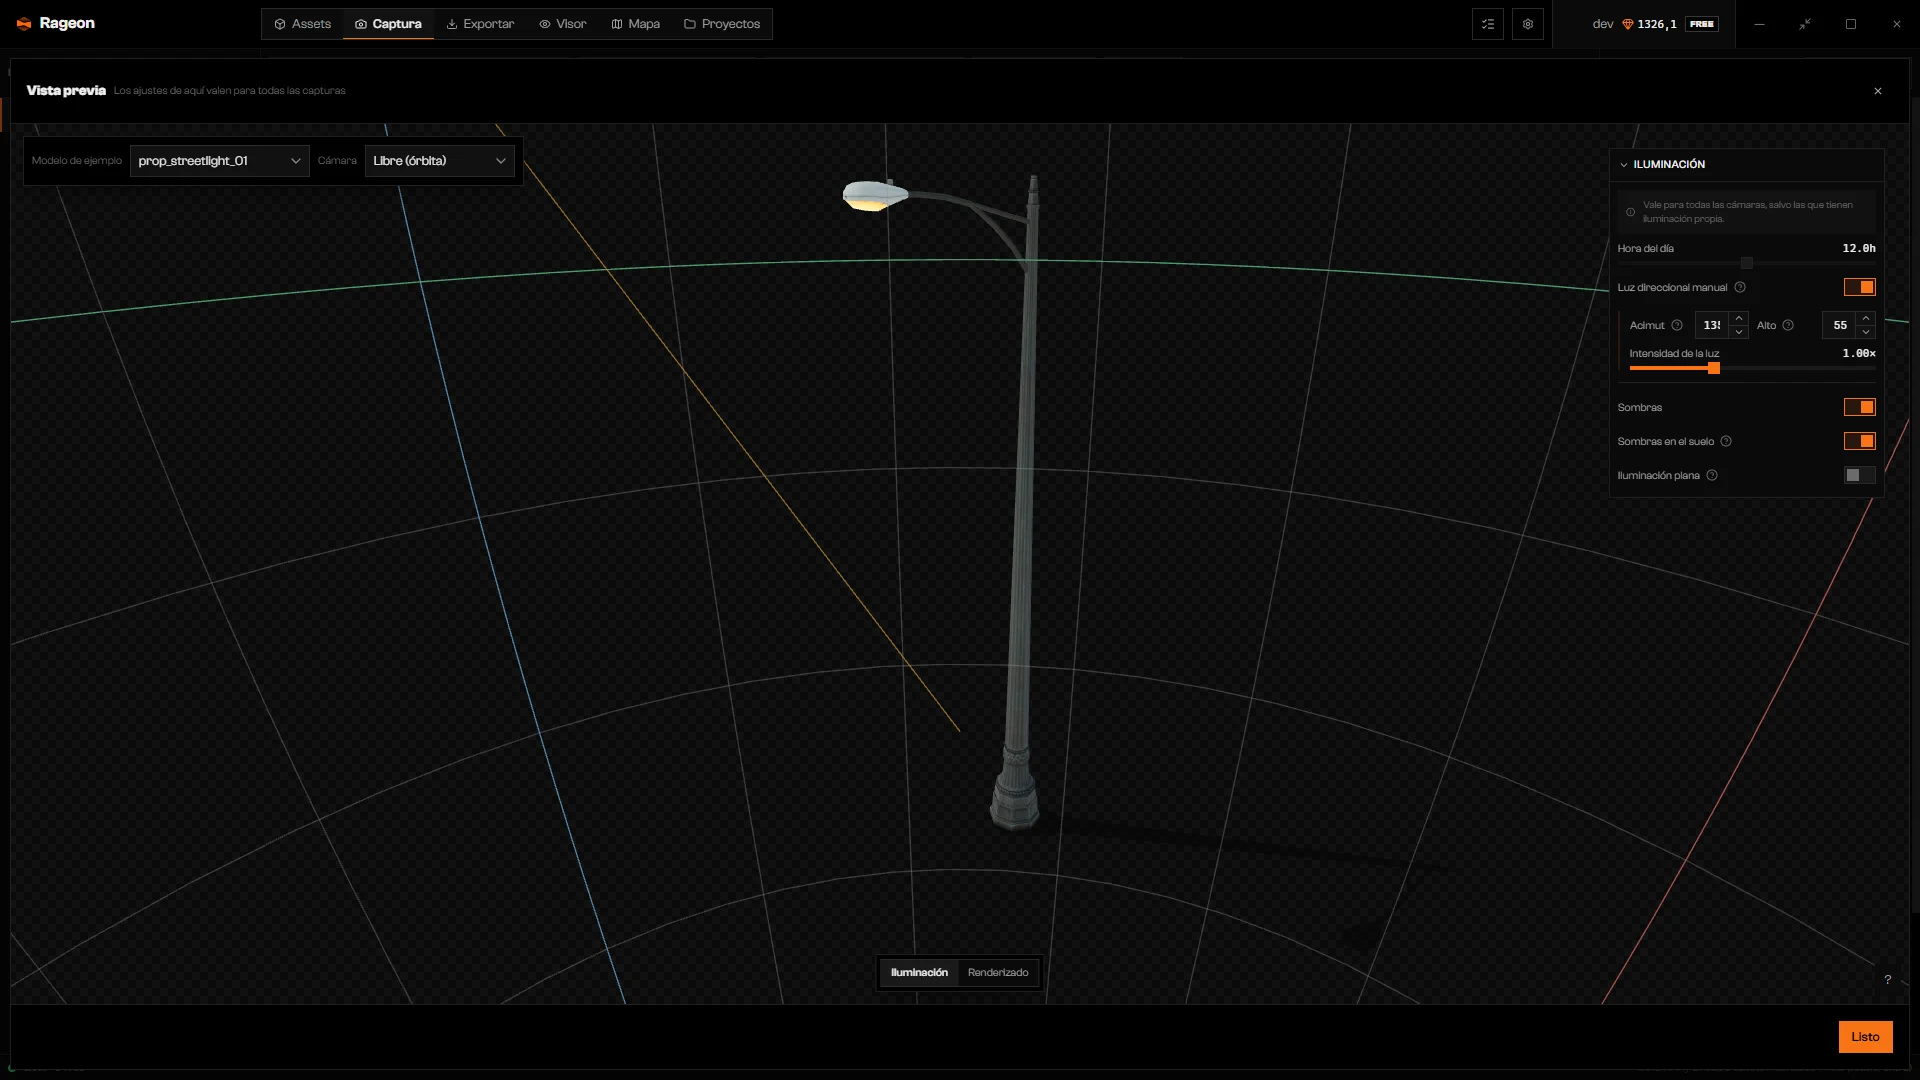The width and height of the screenshot is (1920, 1080).
Task: Click the Listo button
Action: [x=1866, y=1037]
